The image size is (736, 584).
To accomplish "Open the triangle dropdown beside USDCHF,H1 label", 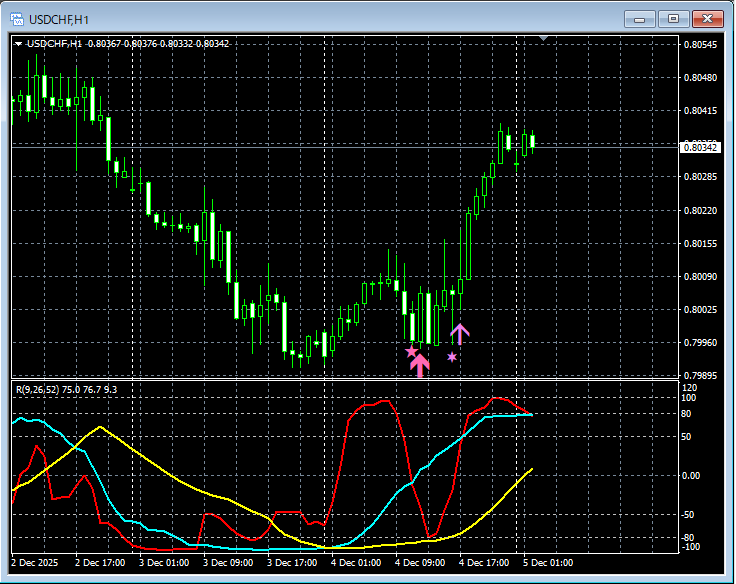I will pyautogui.click(x=18, y=43).
